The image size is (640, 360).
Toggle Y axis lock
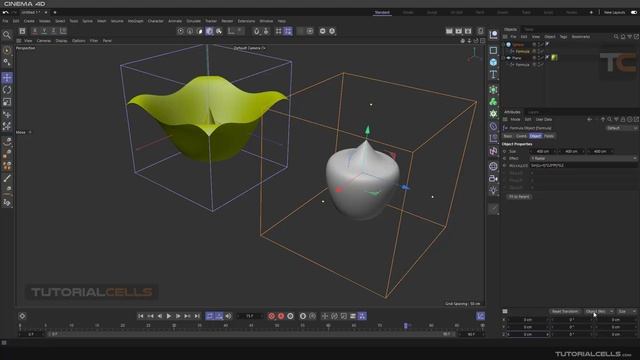[x=44, y=31]
